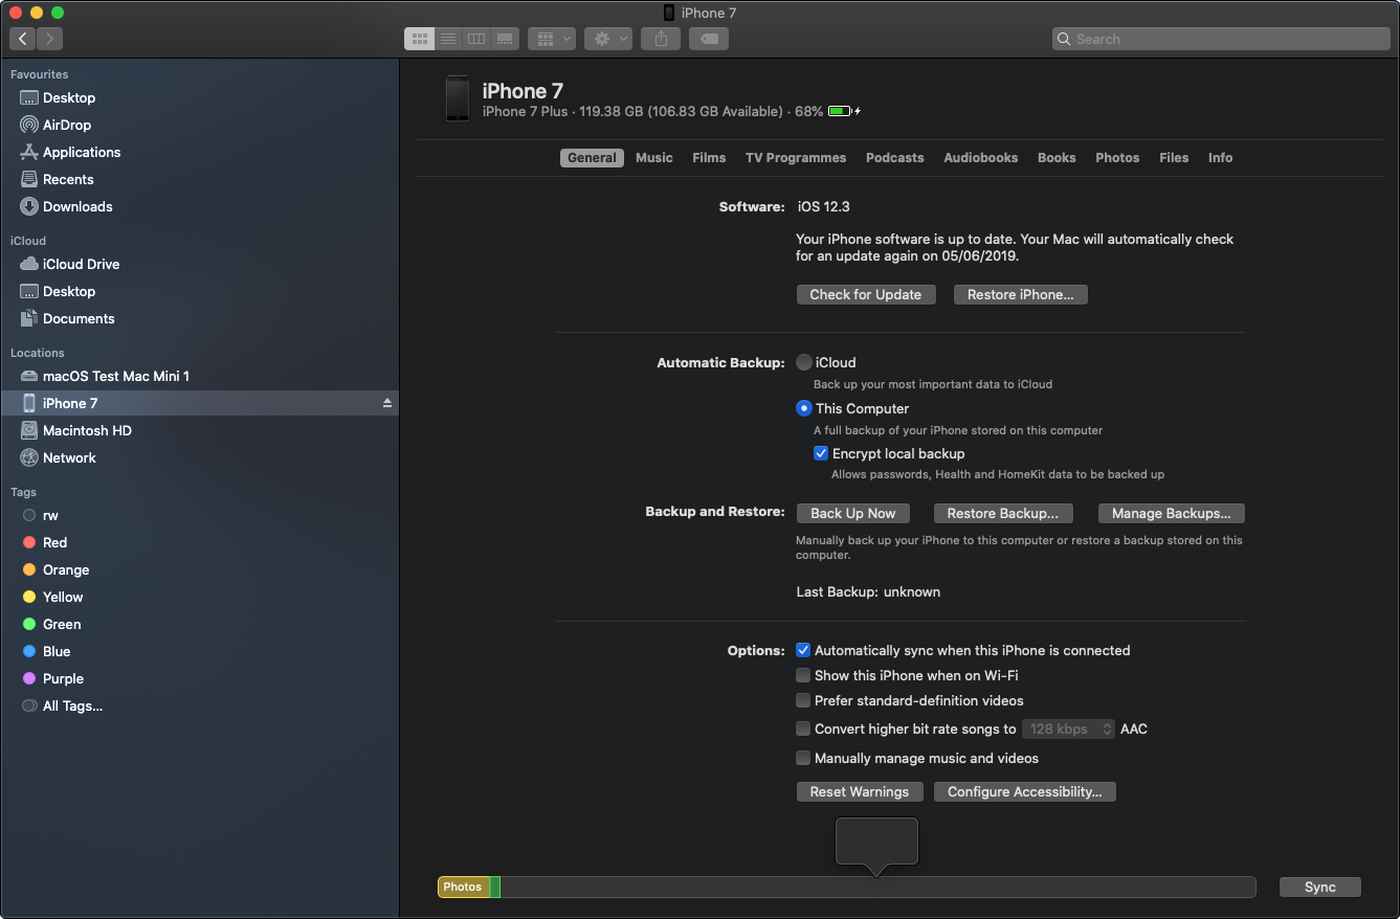Enable Show this iPhone when on Wi-Fi
Viewport: 1400px width, 919px height.
point(803,676)
